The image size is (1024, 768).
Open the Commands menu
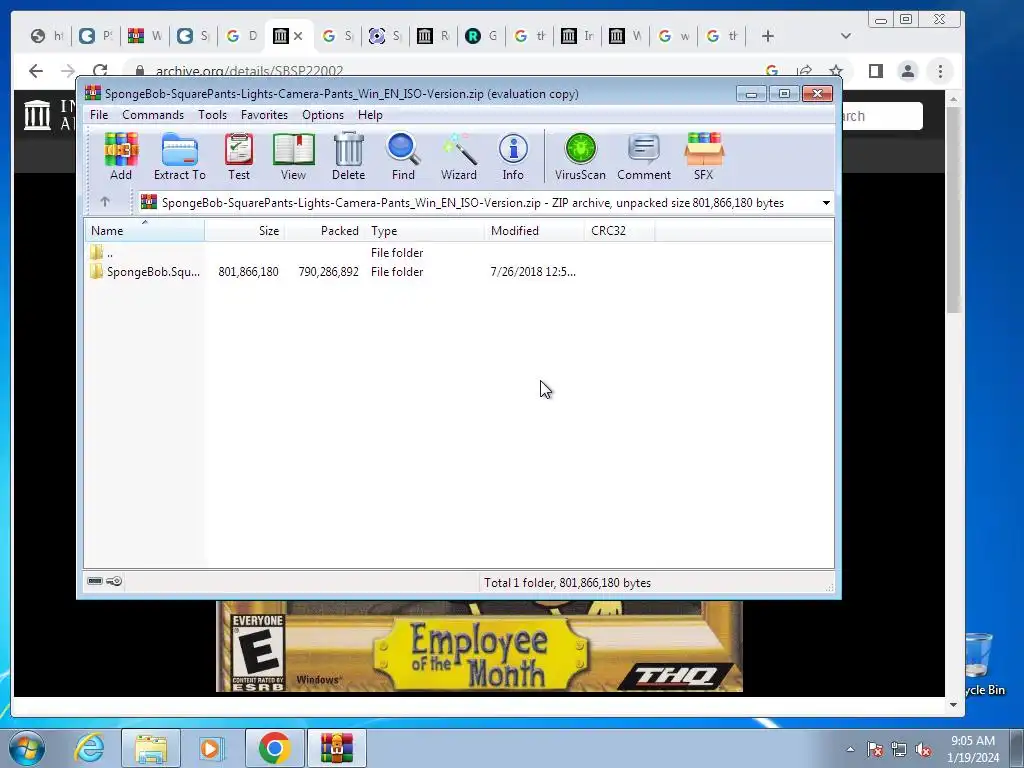click(x=153, y=115)
